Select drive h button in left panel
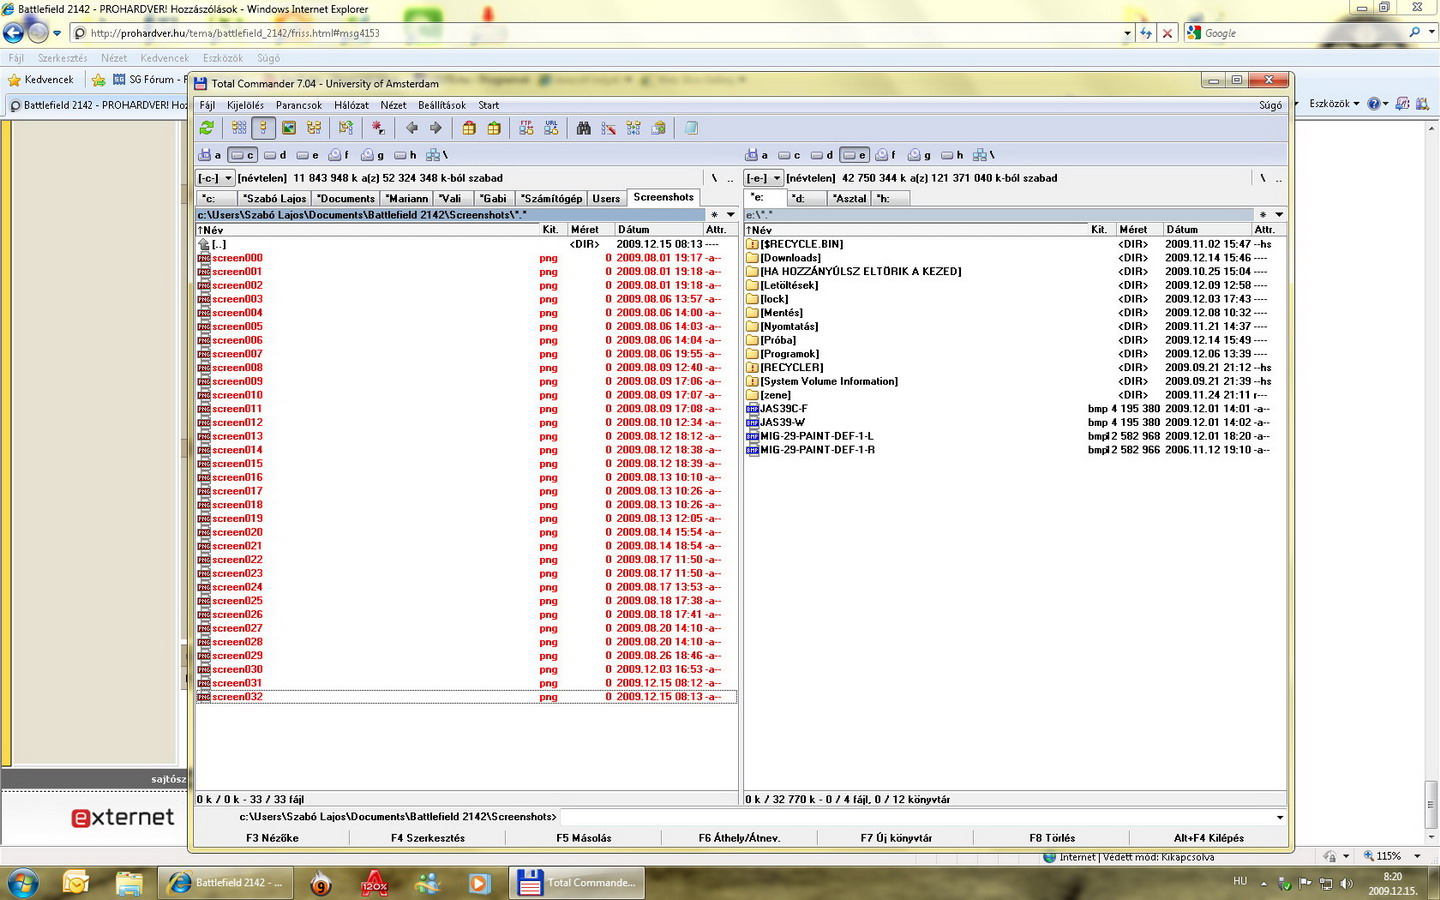 [405, 155]
